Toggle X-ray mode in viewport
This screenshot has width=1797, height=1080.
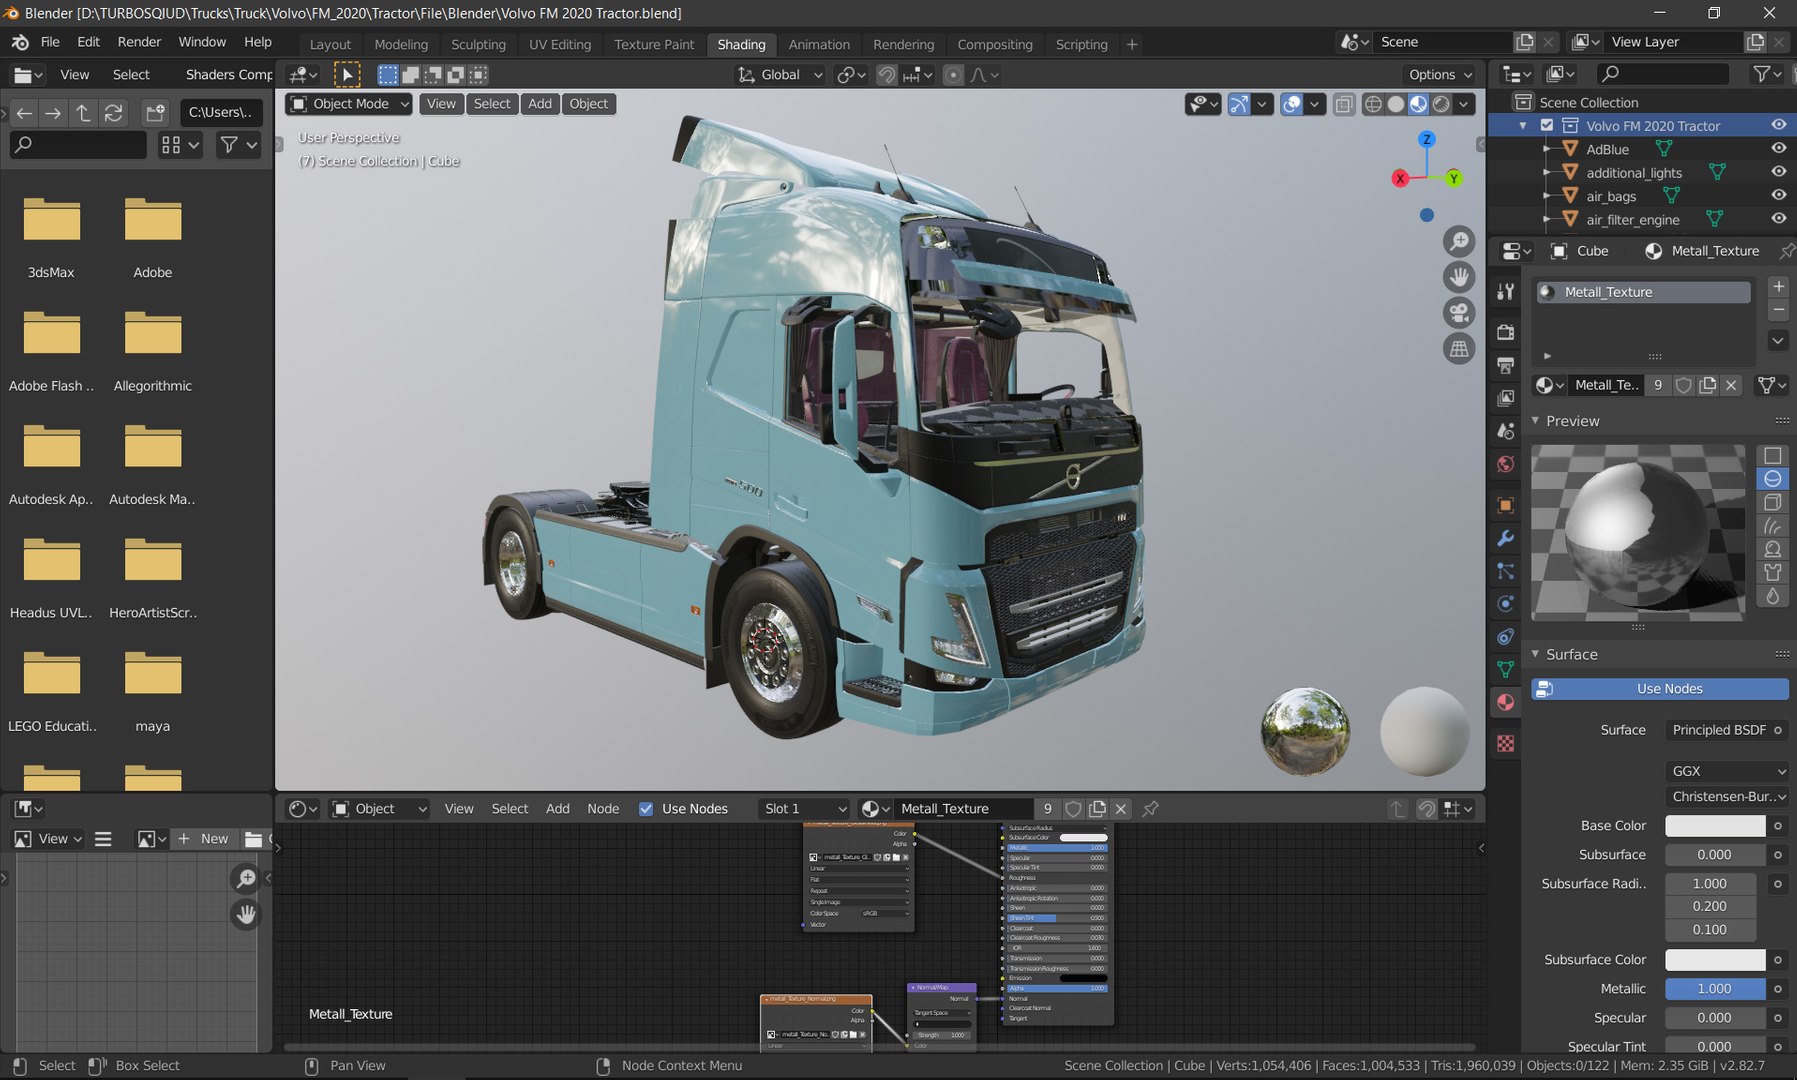click(x=1344, y=104)
